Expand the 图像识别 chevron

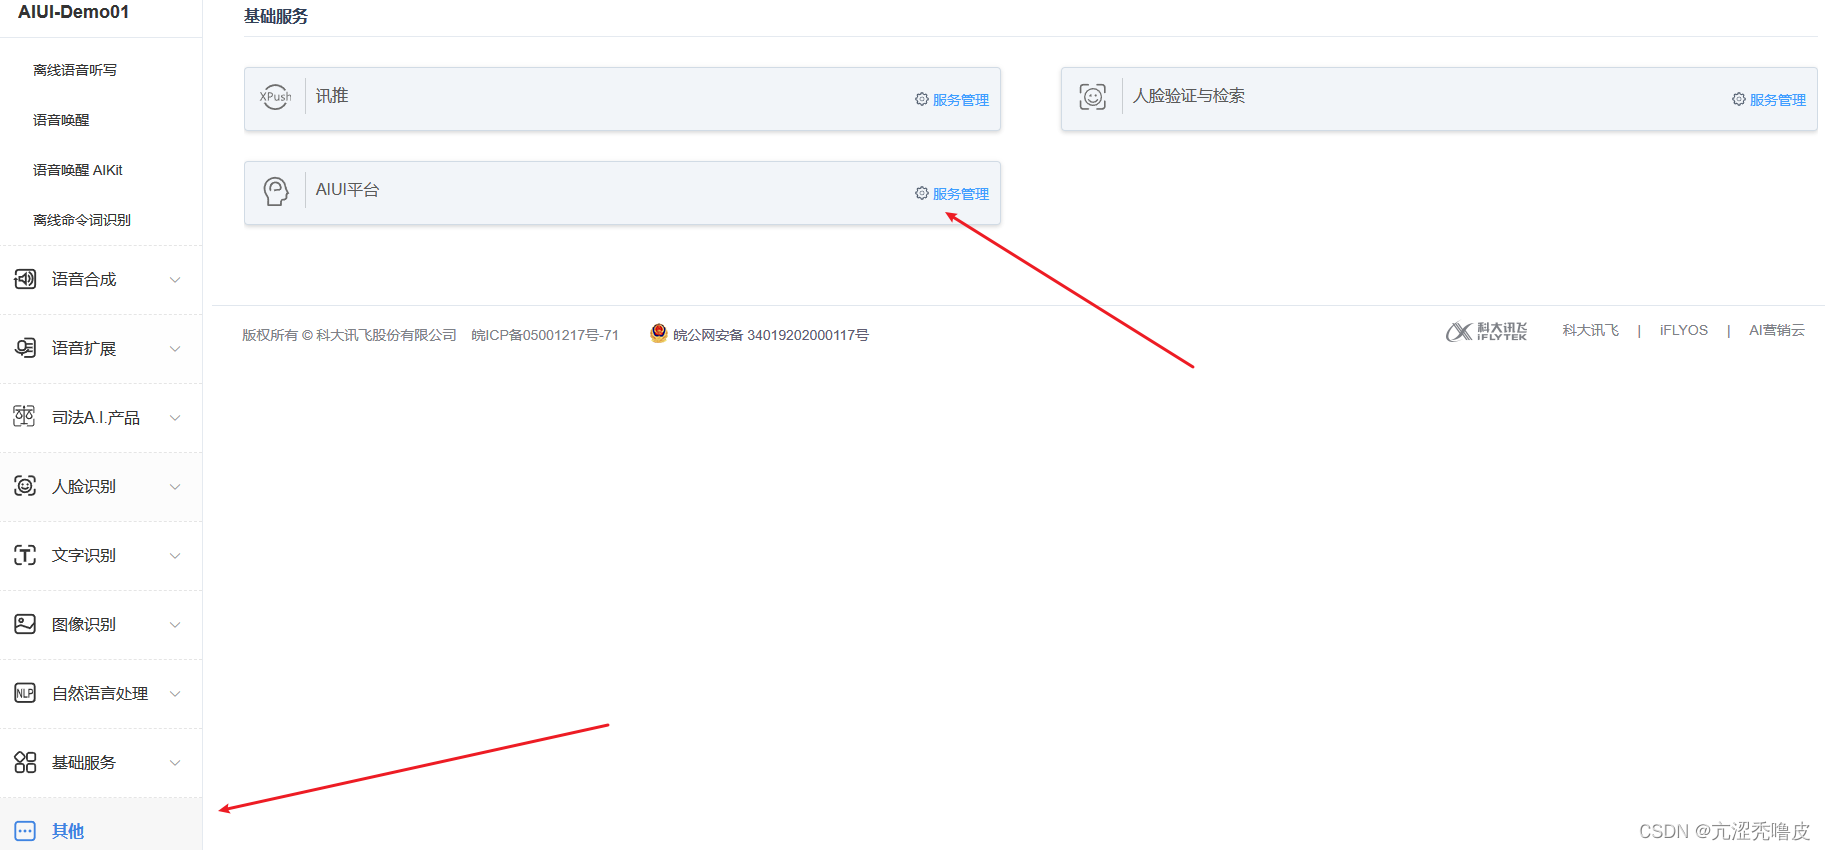[x=175, y=625]
